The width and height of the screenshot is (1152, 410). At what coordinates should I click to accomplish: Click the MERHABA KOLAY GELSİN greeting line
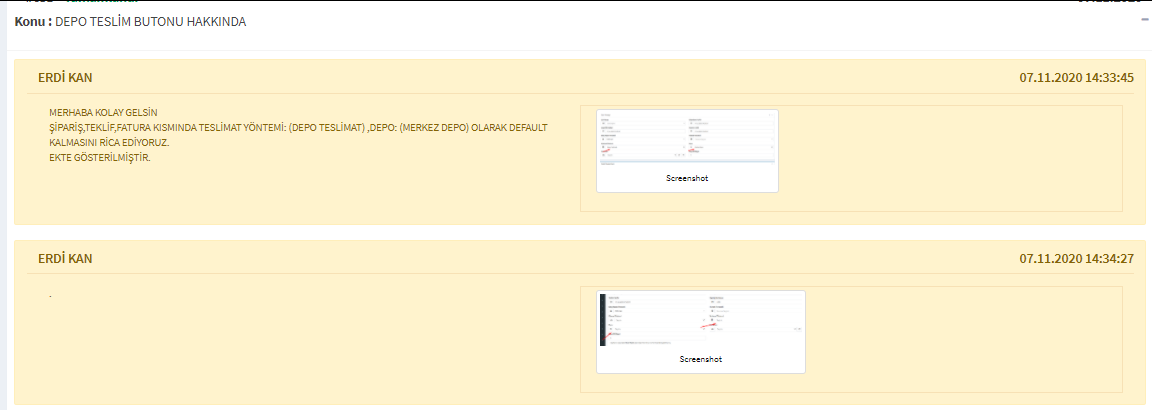point(104,112)
